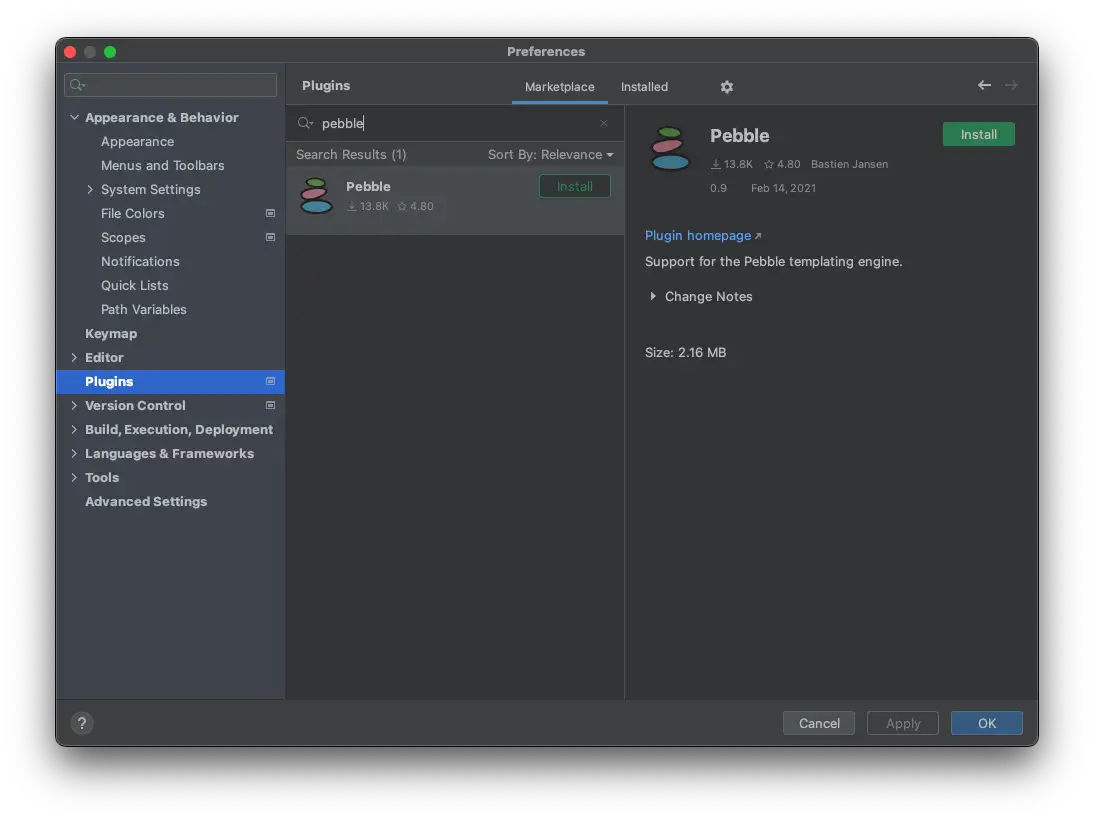
Task: Open the plugins gear settings menu
Action: pyautogui.click(x=726, y=87)
